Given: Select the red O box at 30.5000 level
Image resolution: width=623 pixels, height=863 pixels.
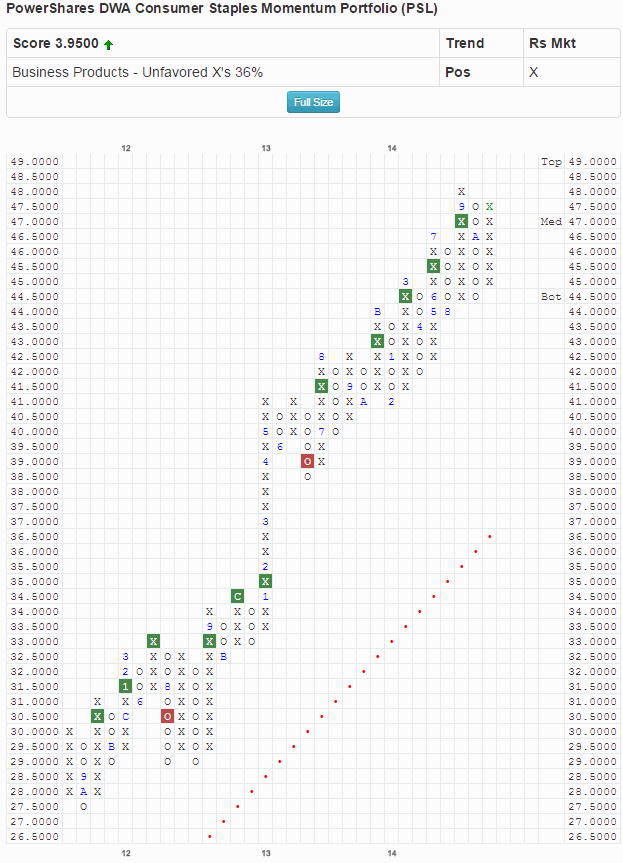Looking at the screenshot, I should (x=167, y=716).
